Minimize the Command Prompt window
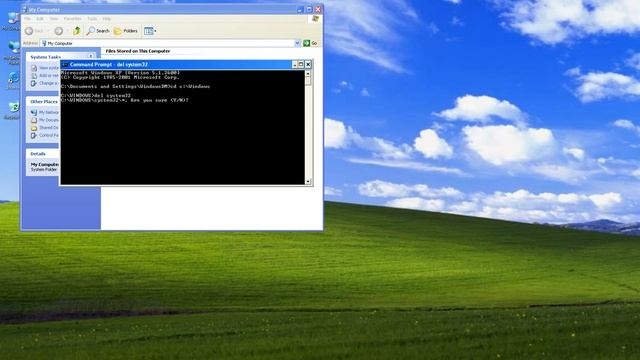The width and height of the screenshot is (640, 360). coord(295,64)
